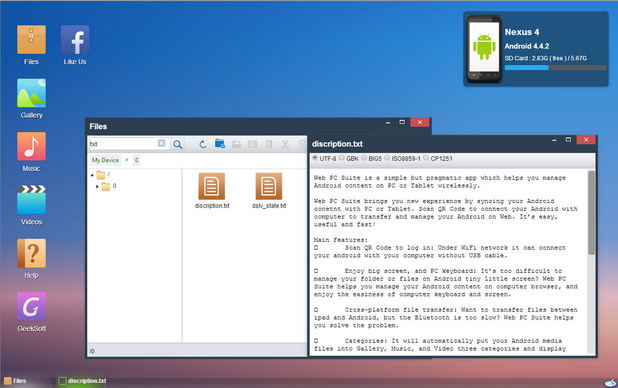Click the '/0' path in status bar

point(91,351)
